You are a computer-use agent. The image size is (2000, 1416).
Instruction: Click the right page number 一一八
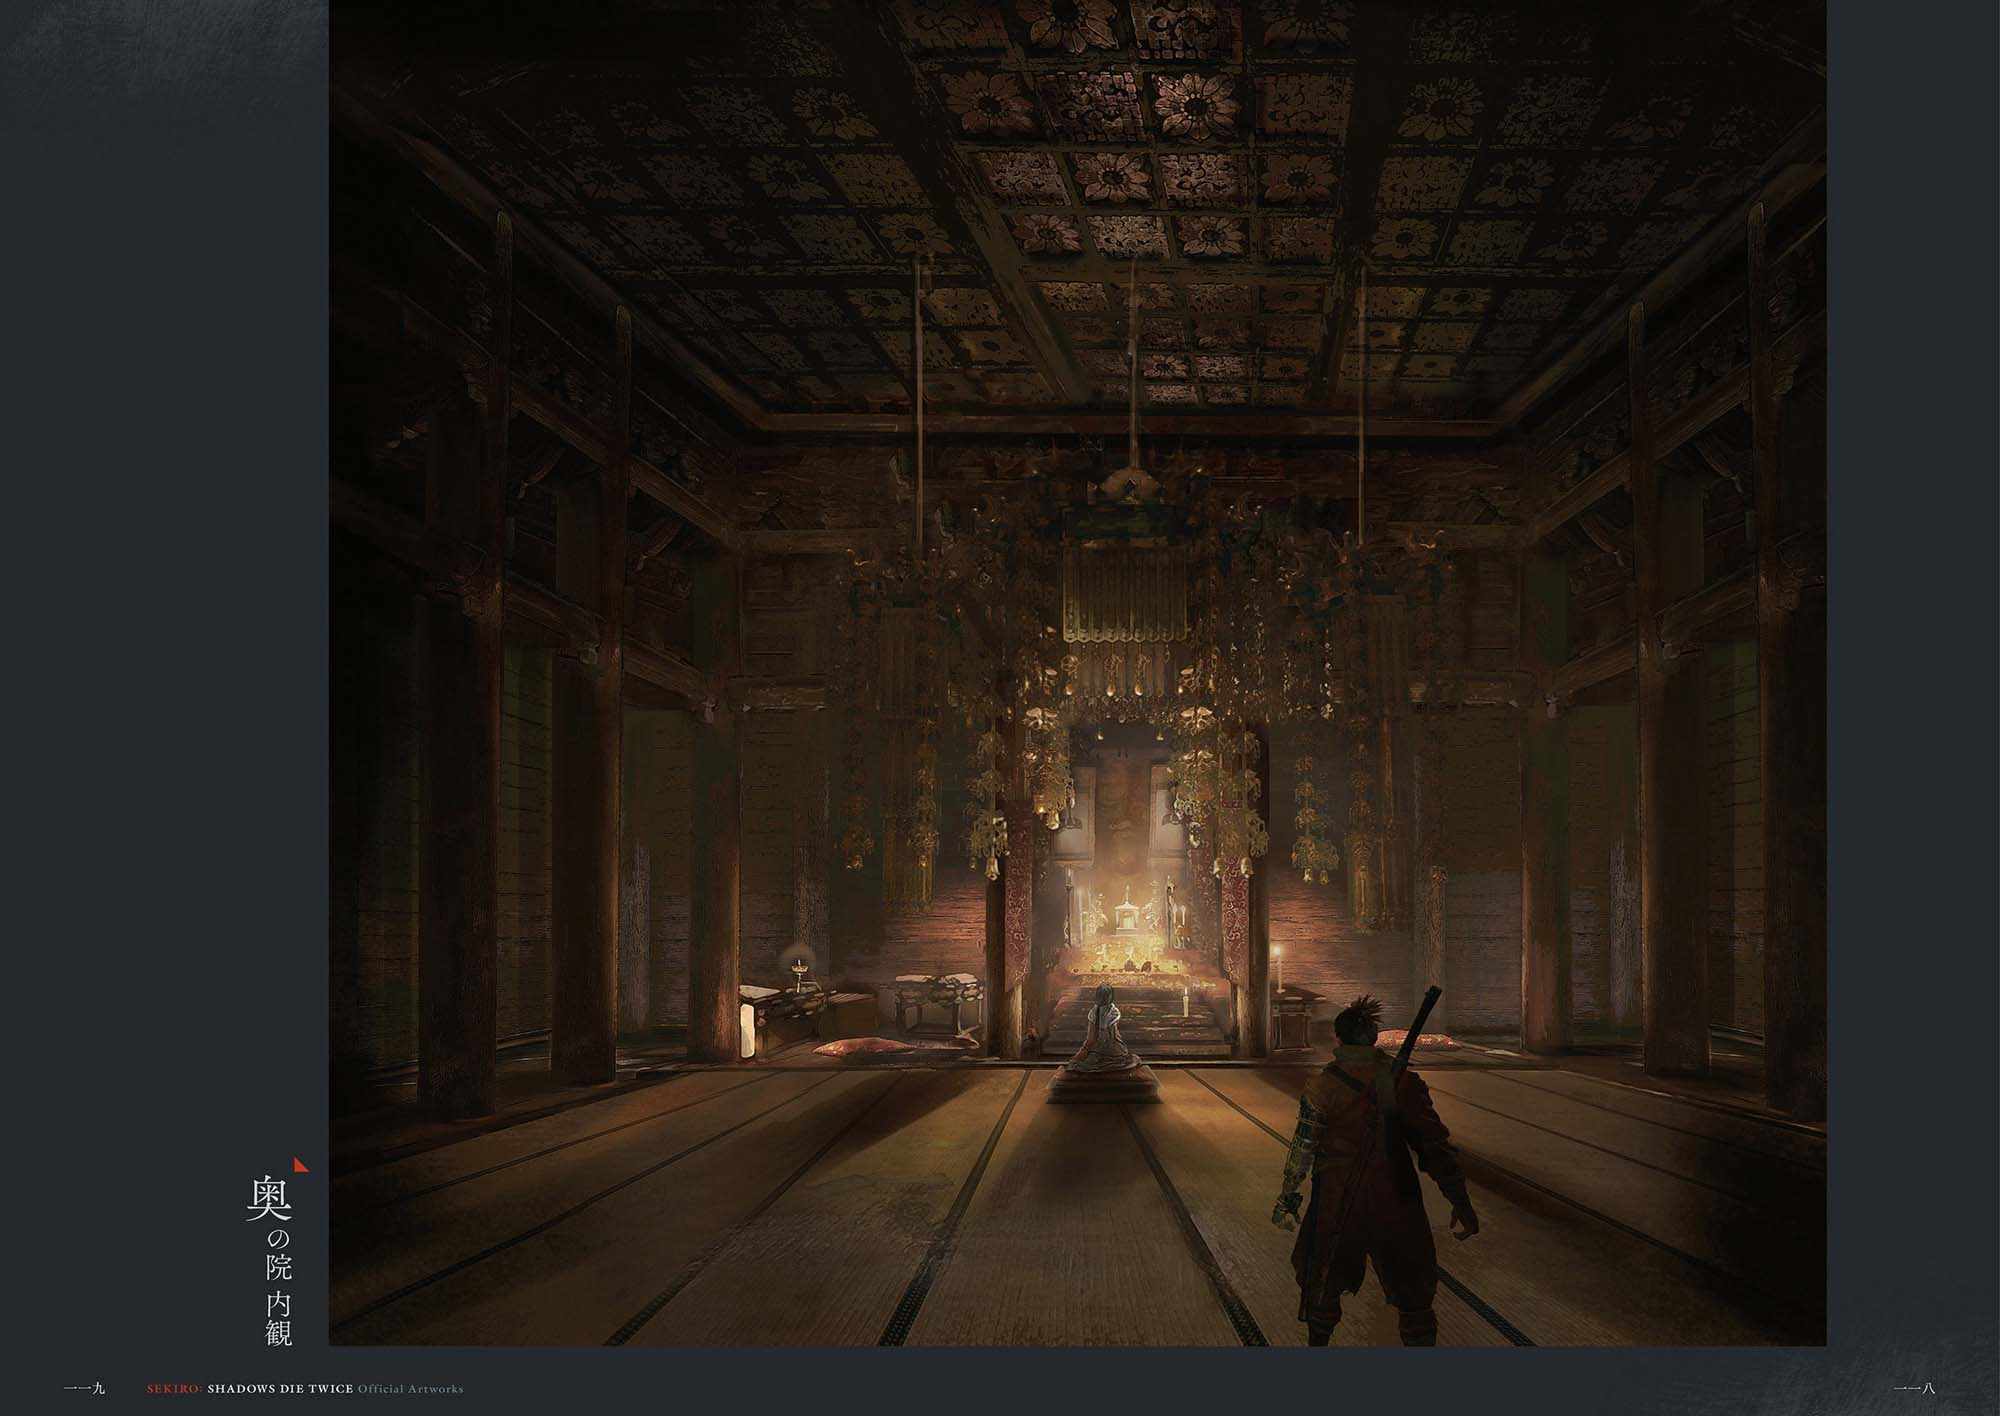(x=1914, y=1389)
